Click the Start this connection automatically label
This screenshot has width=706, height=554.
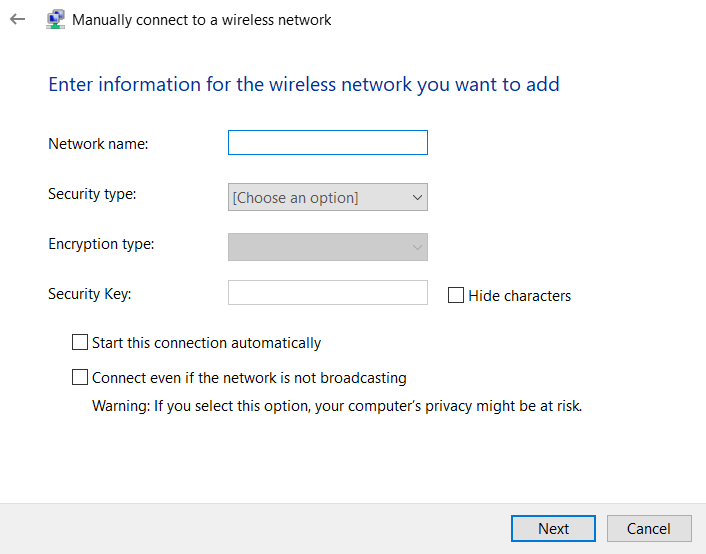point(207,343)
